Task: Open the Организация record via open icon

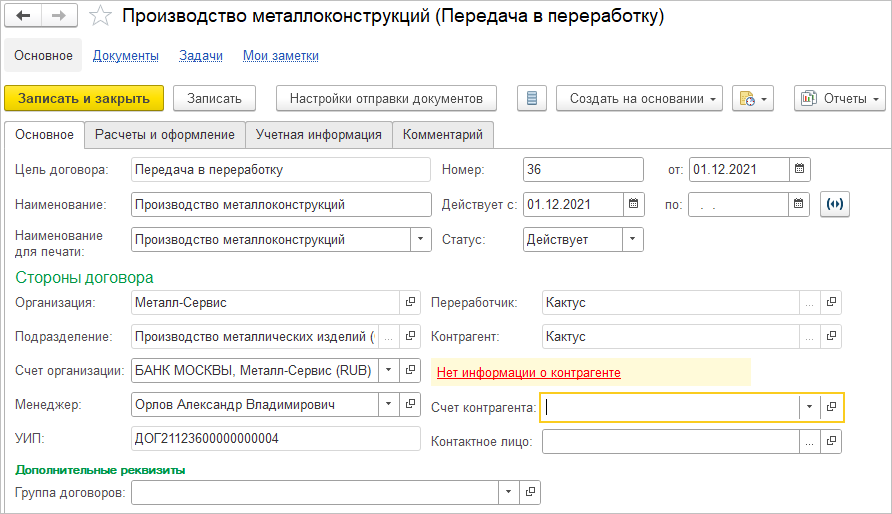Action: (410, 302)
